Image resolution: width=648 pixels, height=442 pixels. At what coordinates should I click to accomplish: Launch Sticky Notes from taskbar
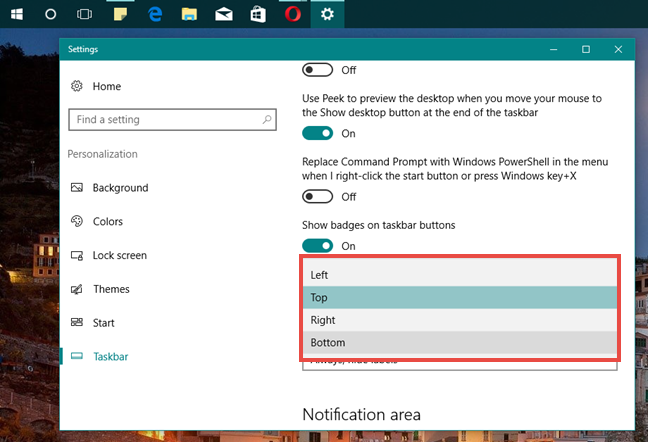pyautogui.click(x=120, y=14)
